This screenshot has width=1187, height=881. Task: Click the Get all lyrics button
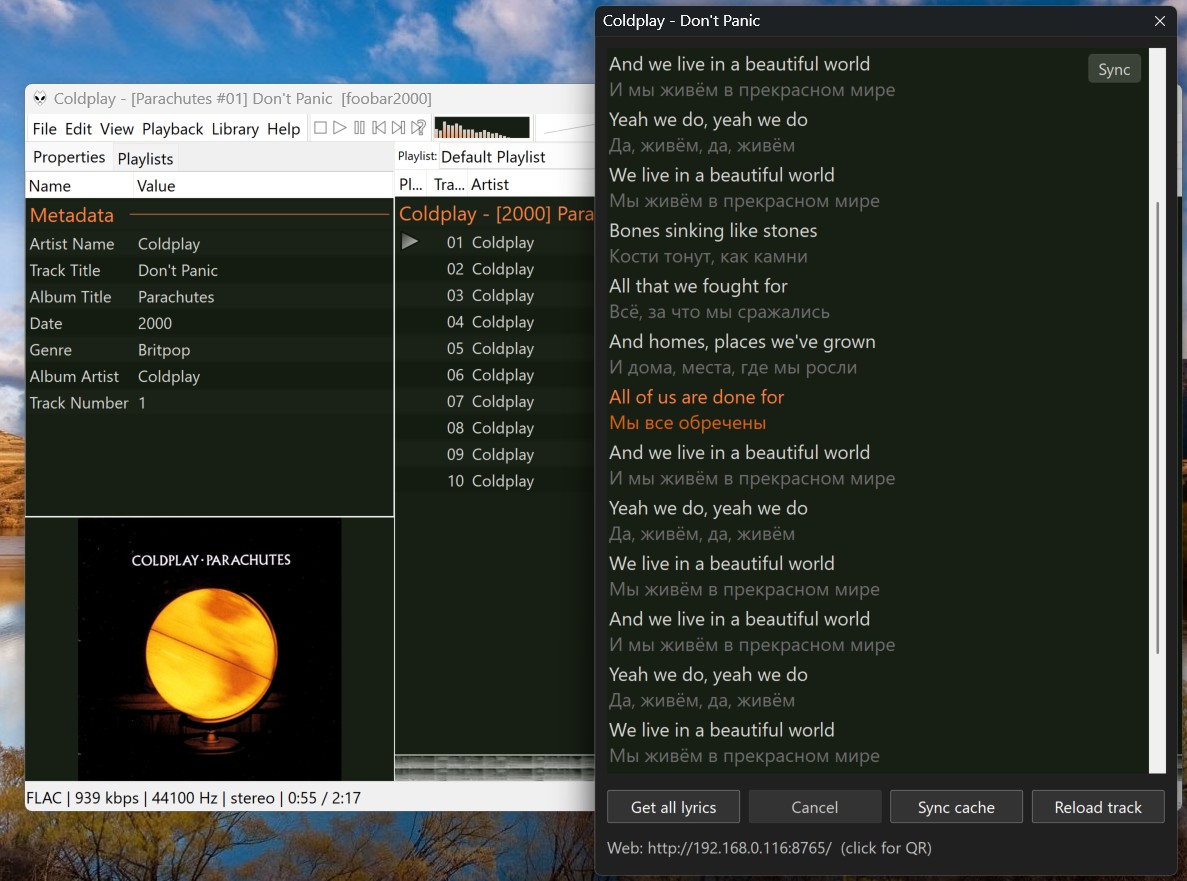pyautogui.click(x=673, y=807)
